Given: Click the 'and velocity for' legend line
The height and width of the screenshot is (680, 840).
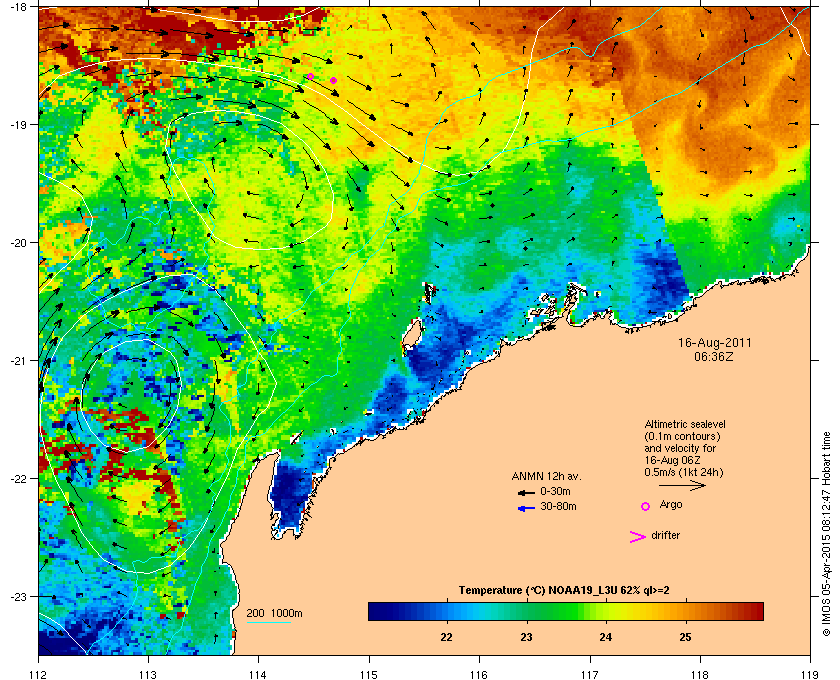Looking at the screenshot, I should coord(680,448).
